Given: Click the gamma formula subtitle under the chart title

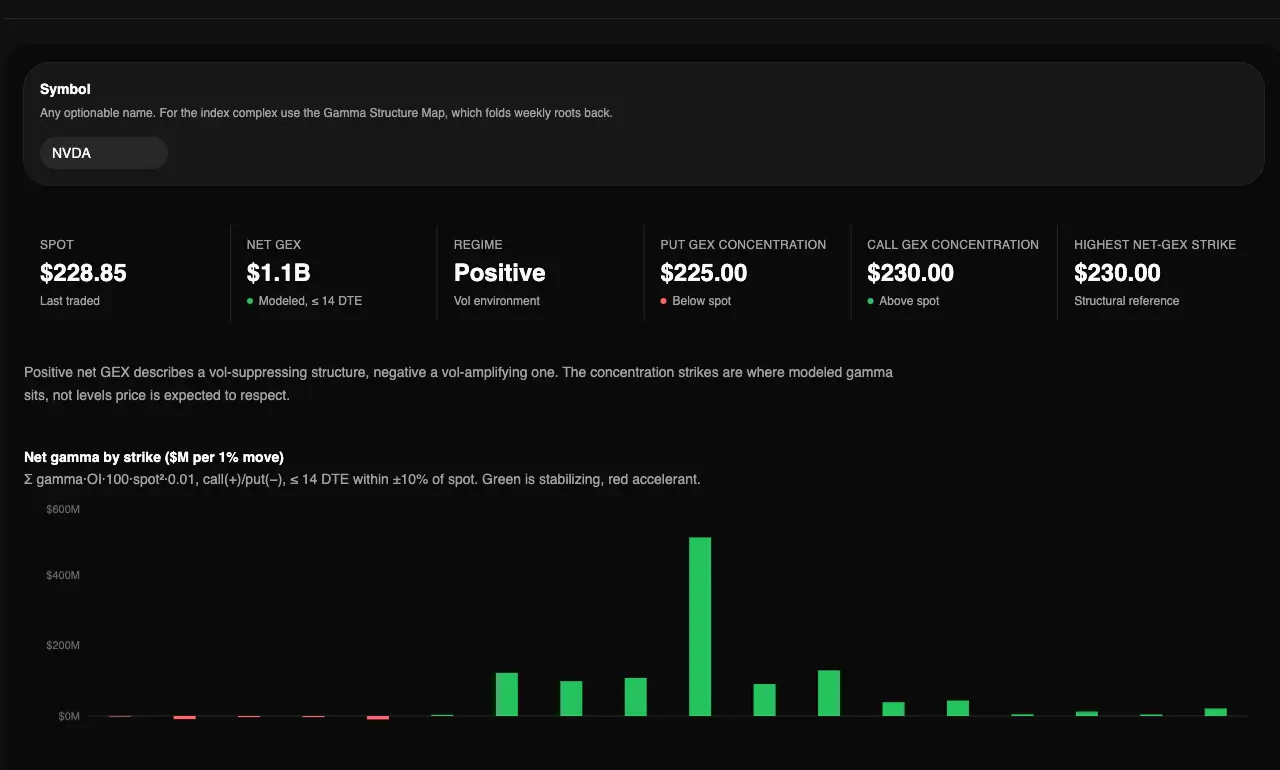Looking at the screenshot, I should (x=362, y=479).
